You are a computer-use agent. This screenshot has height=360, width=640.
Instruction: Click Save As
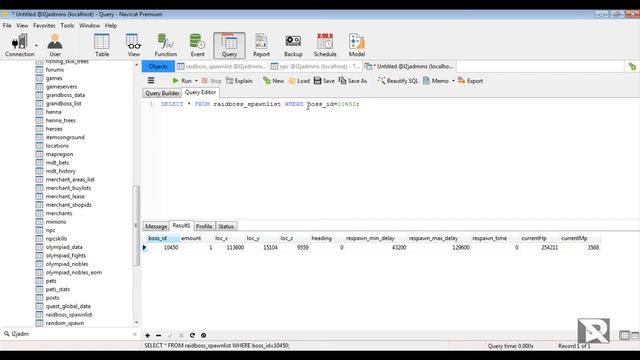353,81
